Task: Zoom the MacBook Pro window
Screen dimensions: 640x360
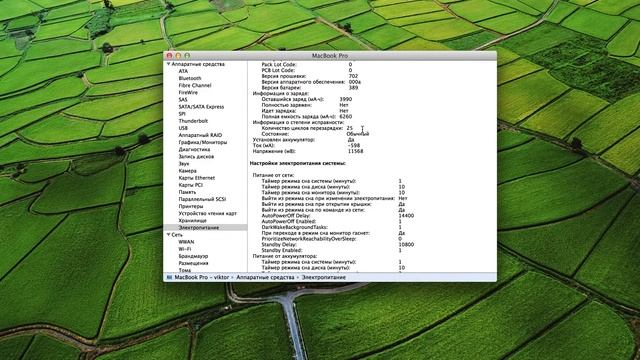Action: pyautogui.click(x=187, y=56)
